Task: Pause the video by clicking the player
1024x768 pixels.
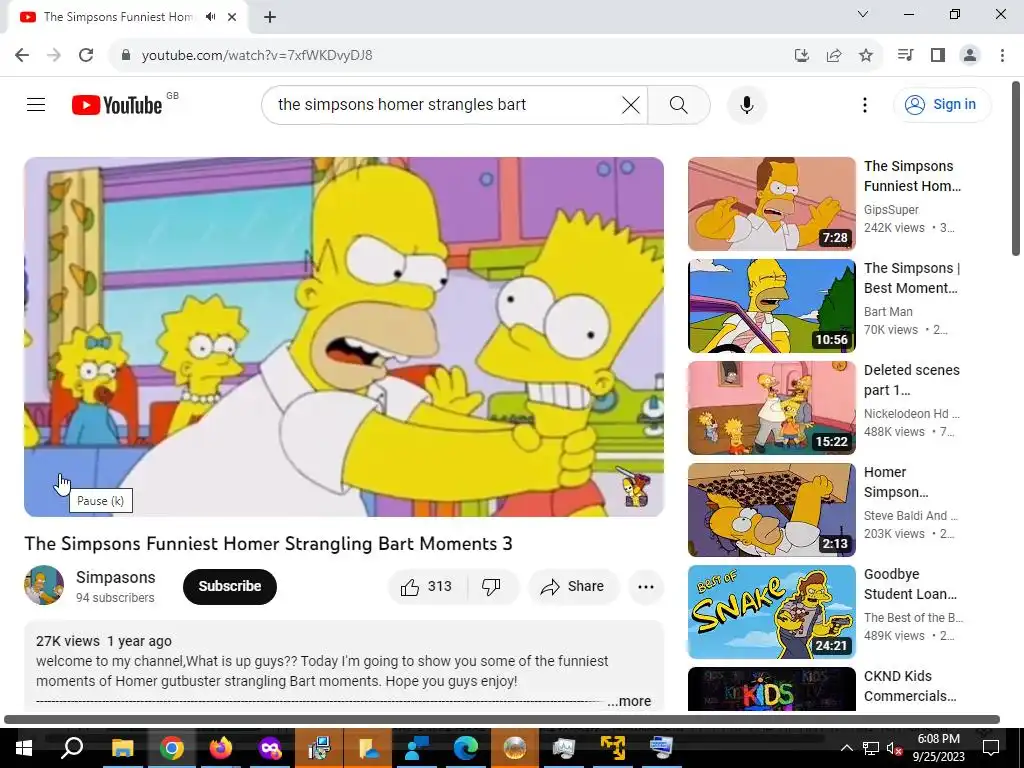Action: (x=344, y=336)
